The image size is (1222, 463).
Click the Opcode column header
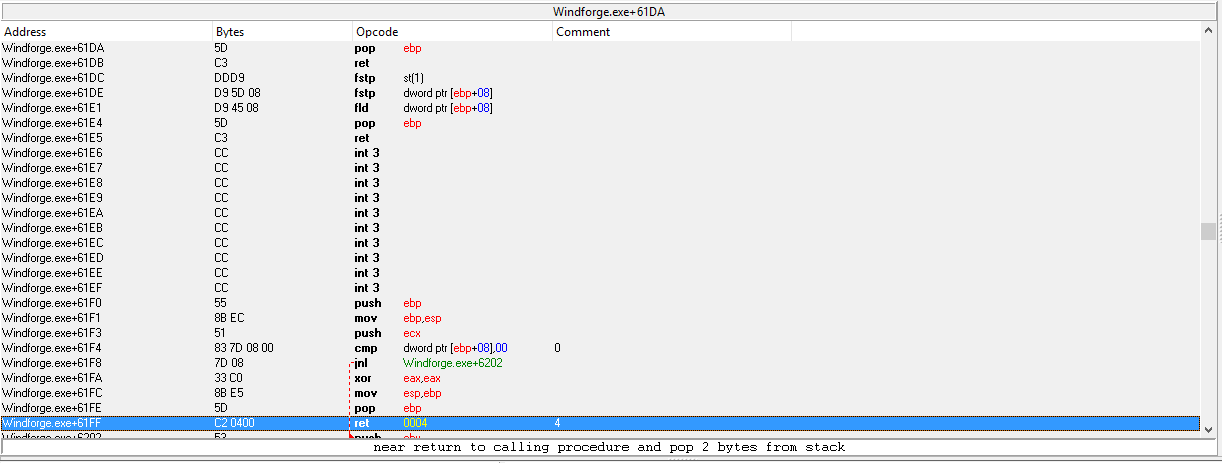[452, 32]
